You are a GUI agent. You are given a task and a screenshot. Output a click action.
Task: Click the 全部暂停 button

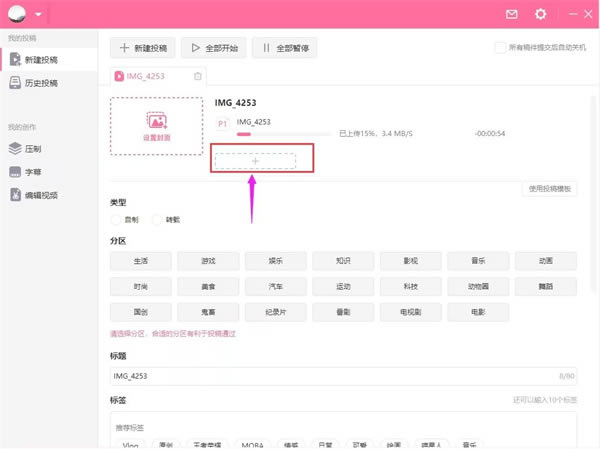pos(284,48)
